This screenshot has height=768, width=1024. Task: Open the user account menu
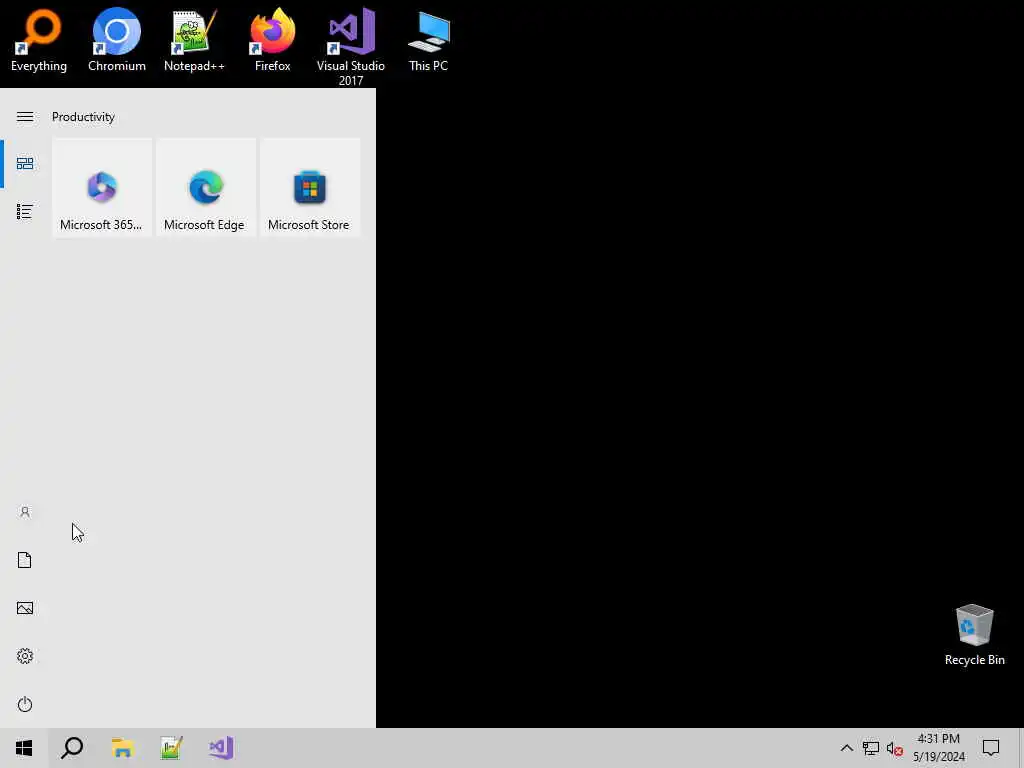25,512
